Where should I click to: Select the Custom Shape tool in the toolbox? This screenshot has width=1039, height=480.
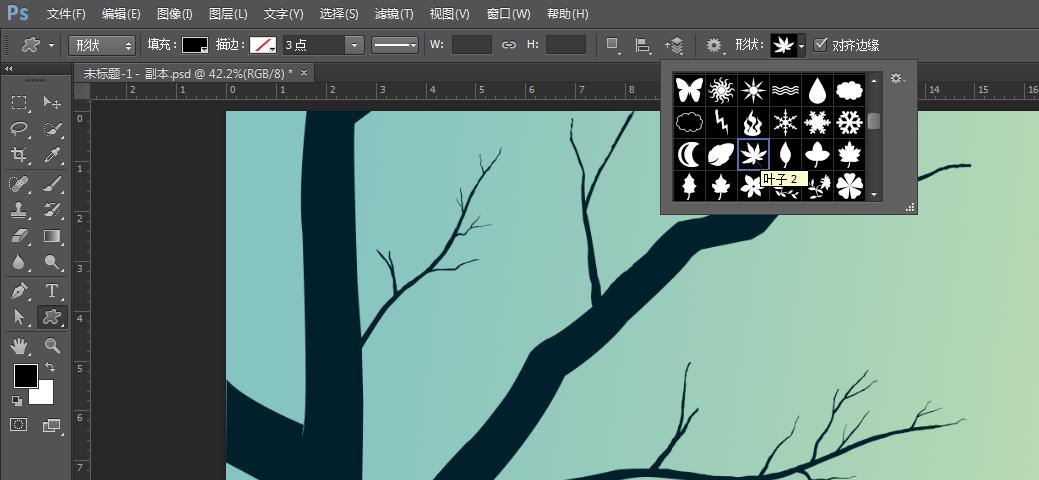[x=52, y=318]
